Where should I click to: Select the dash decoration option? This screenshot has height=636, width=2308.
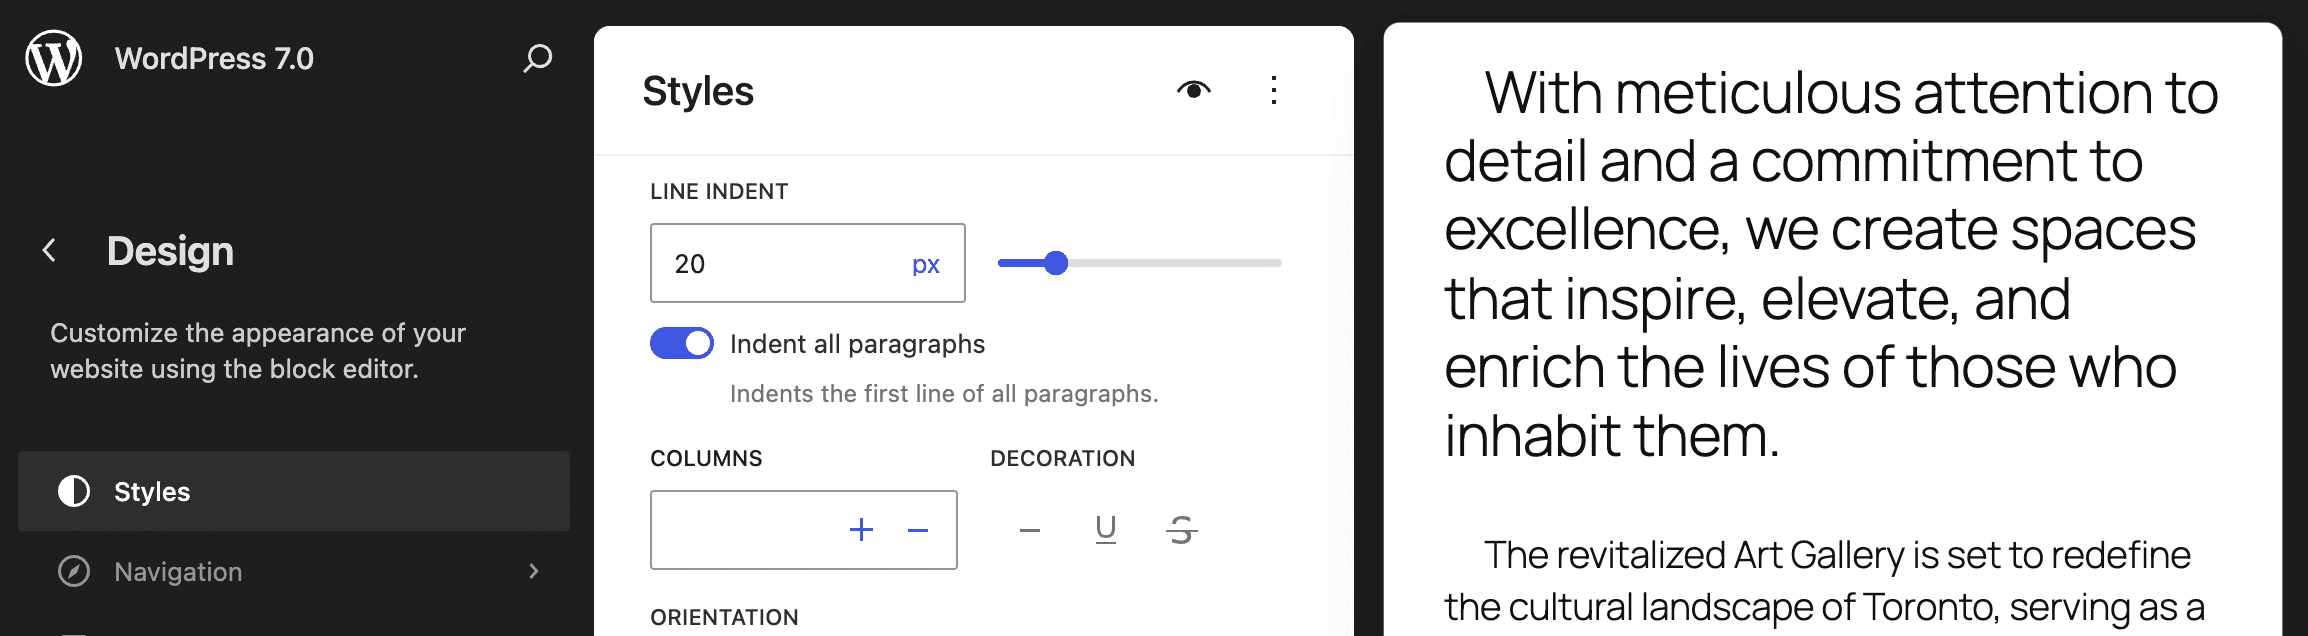click(1029, 530)
